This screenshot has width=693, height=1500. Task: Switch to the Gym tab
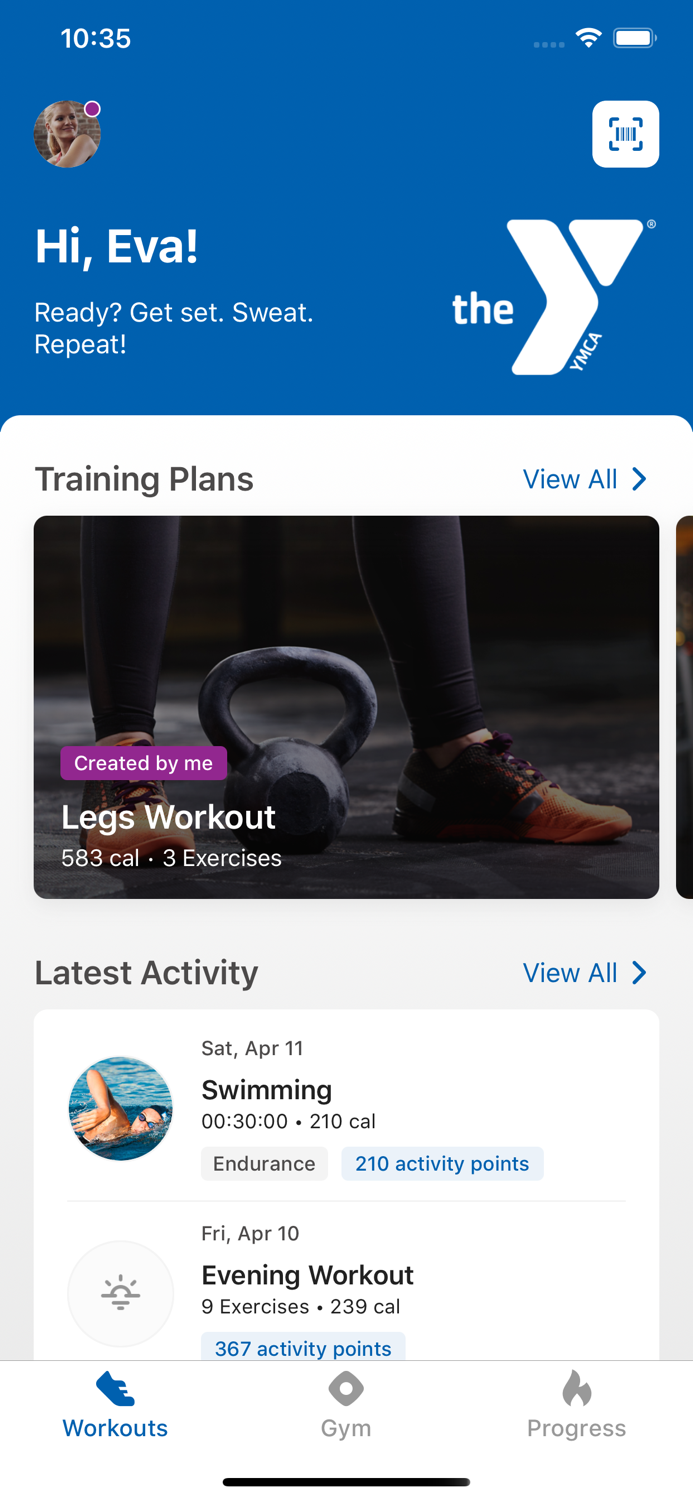(346, 1405)
